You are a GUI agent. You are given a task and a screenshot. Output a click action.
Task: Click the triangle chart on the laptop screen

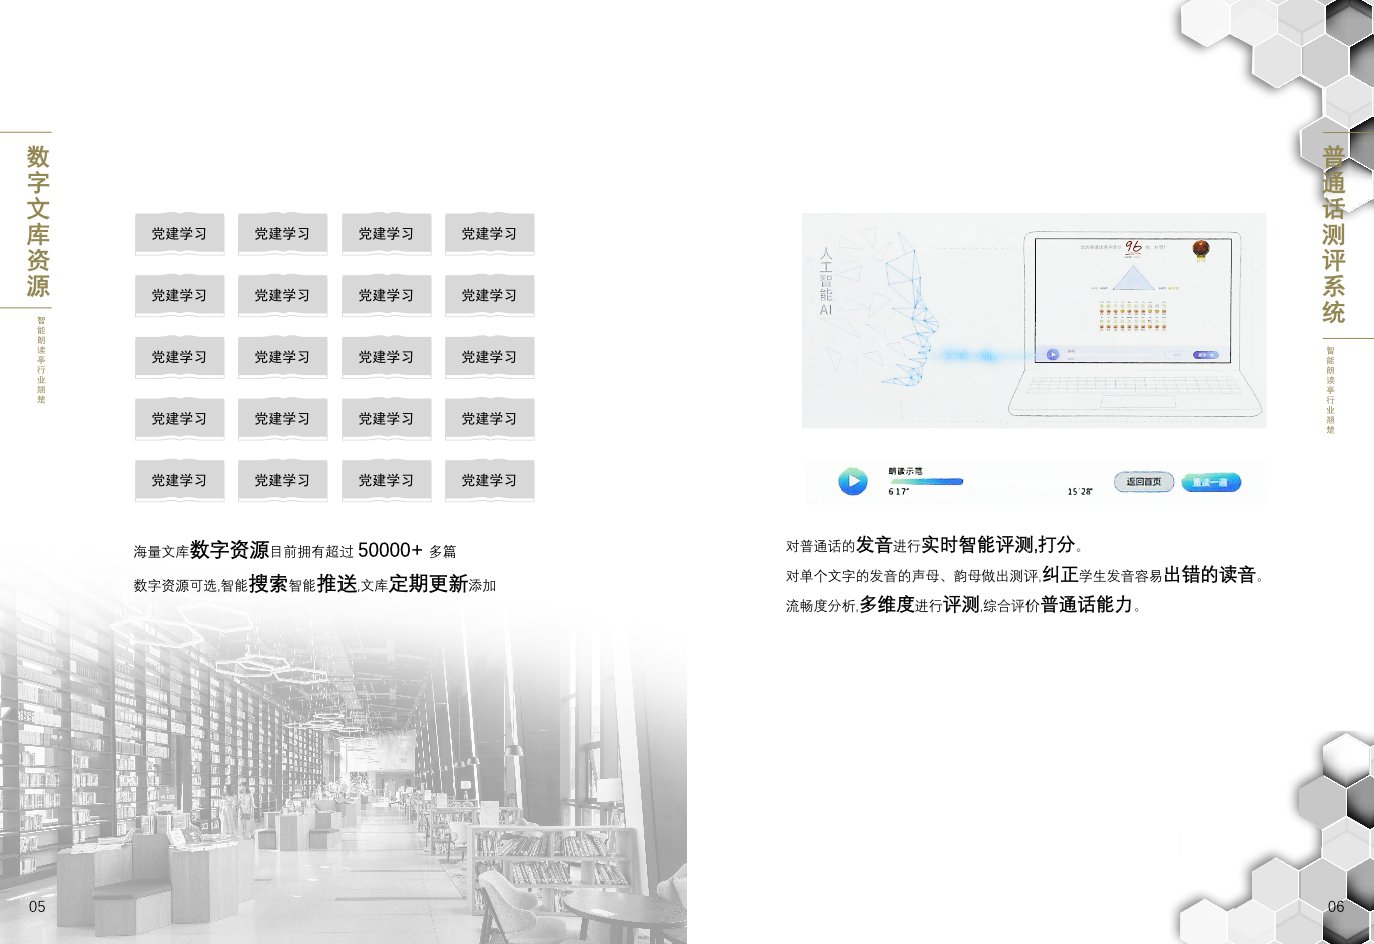tap(1132, 276)
